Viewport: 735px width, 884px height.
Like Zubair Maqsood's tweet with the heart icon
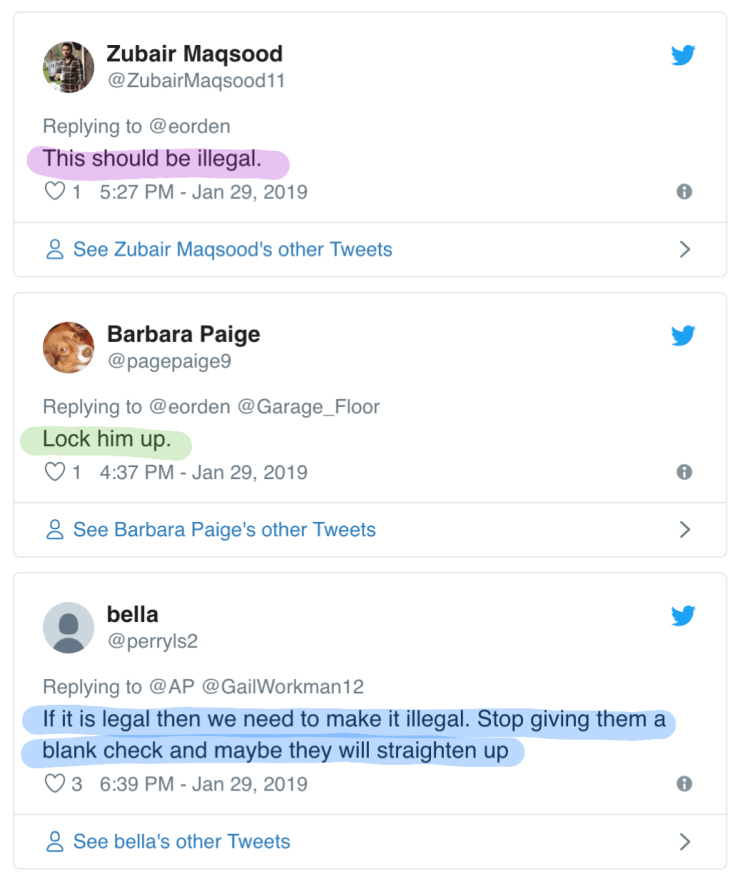(x=54, y=191)
